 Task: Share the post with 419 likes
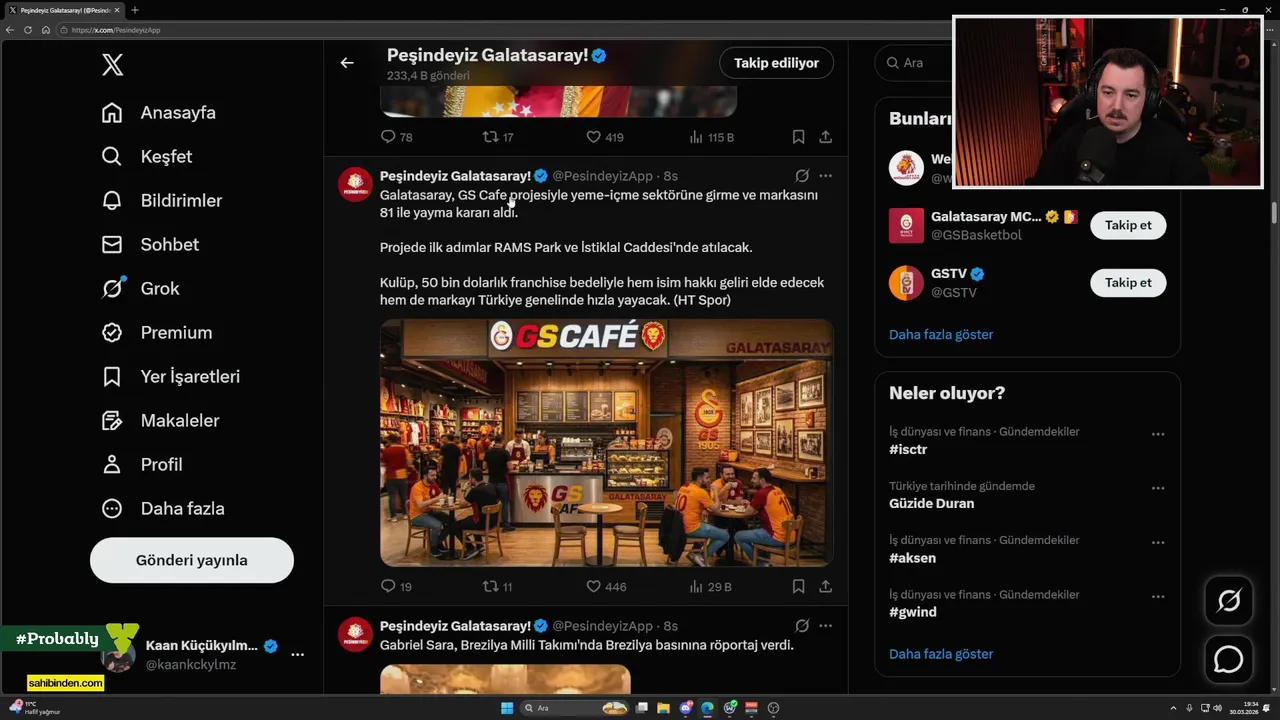click(825, 137)
